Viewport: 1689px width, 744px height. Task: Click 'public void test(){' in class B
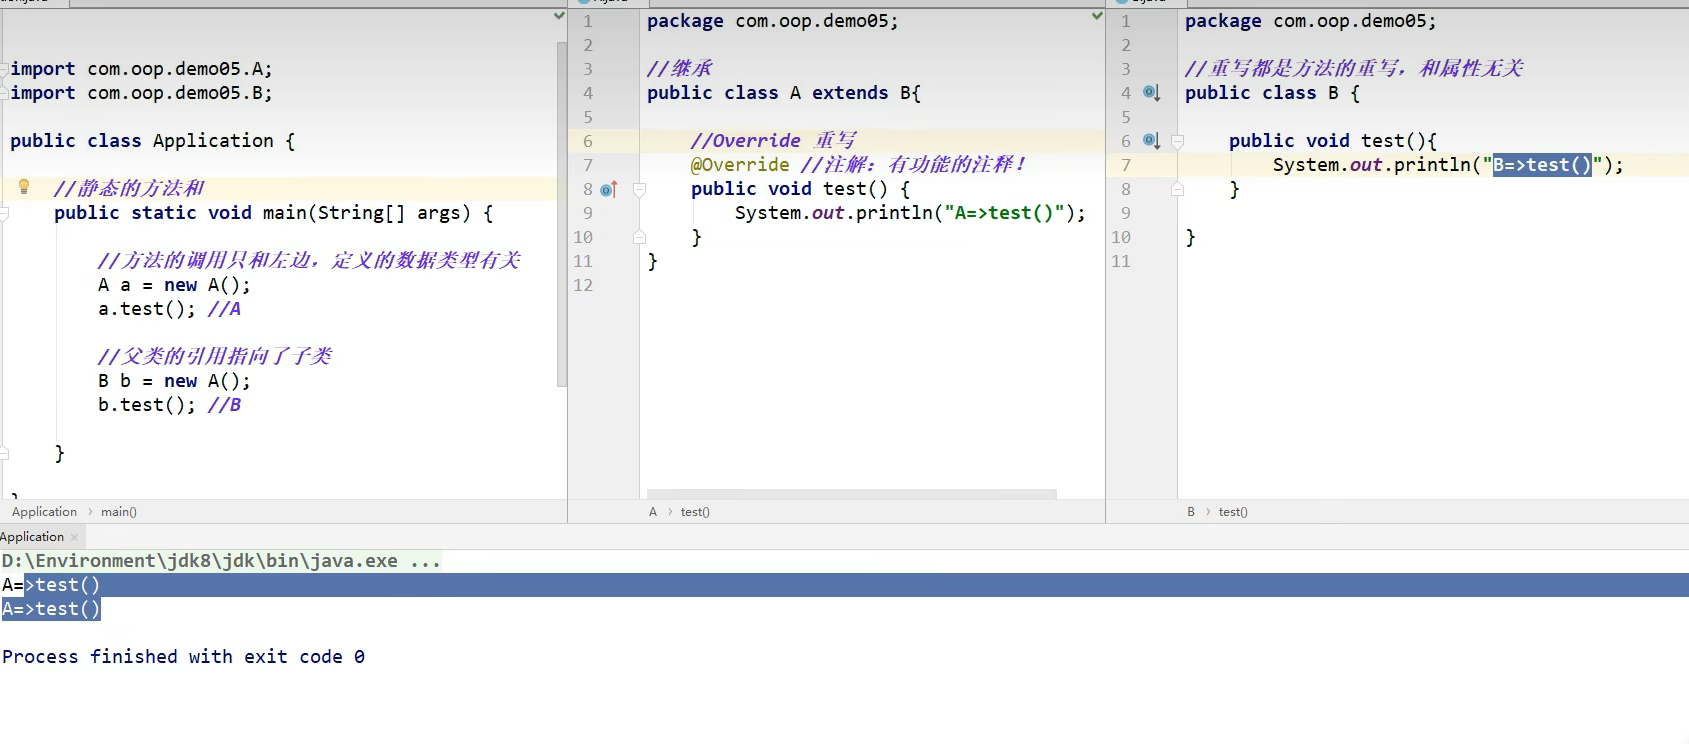(x=1332, y=141)
